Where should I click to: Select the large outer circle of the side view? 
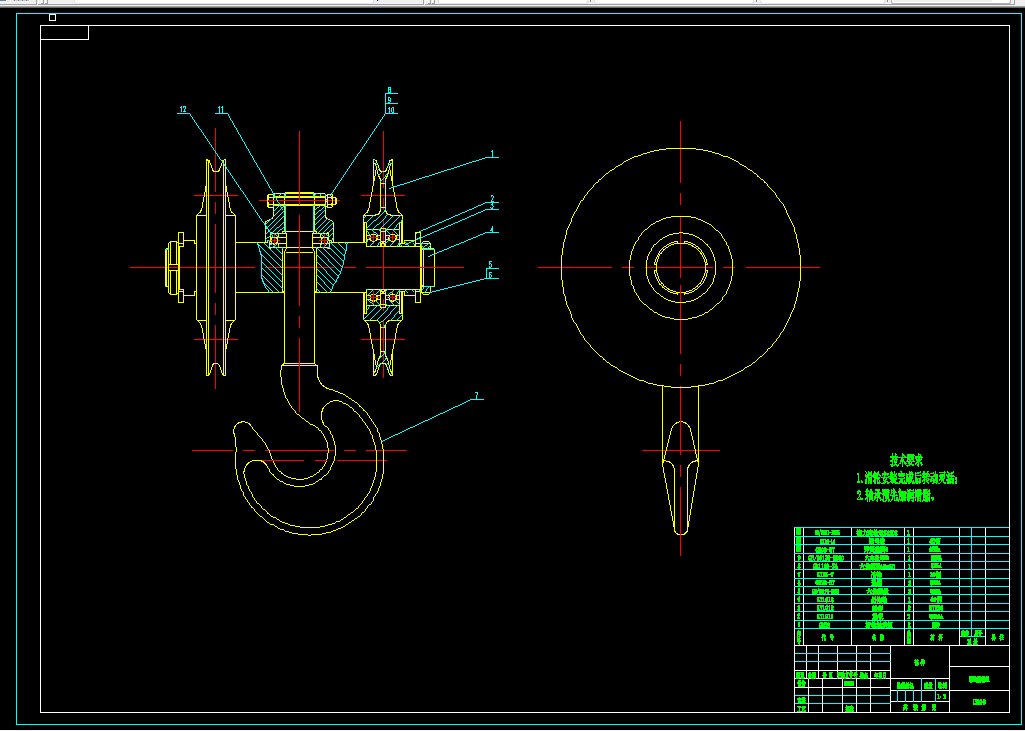pyautogui.click(x=681, y=267)
